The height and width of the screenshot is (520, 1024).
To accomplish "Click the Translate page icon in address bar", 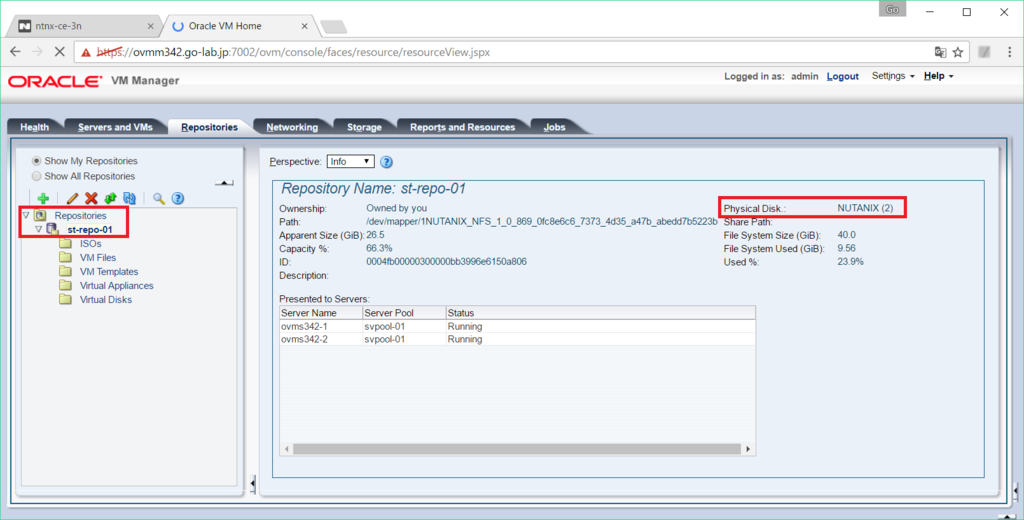I will 940,52.
